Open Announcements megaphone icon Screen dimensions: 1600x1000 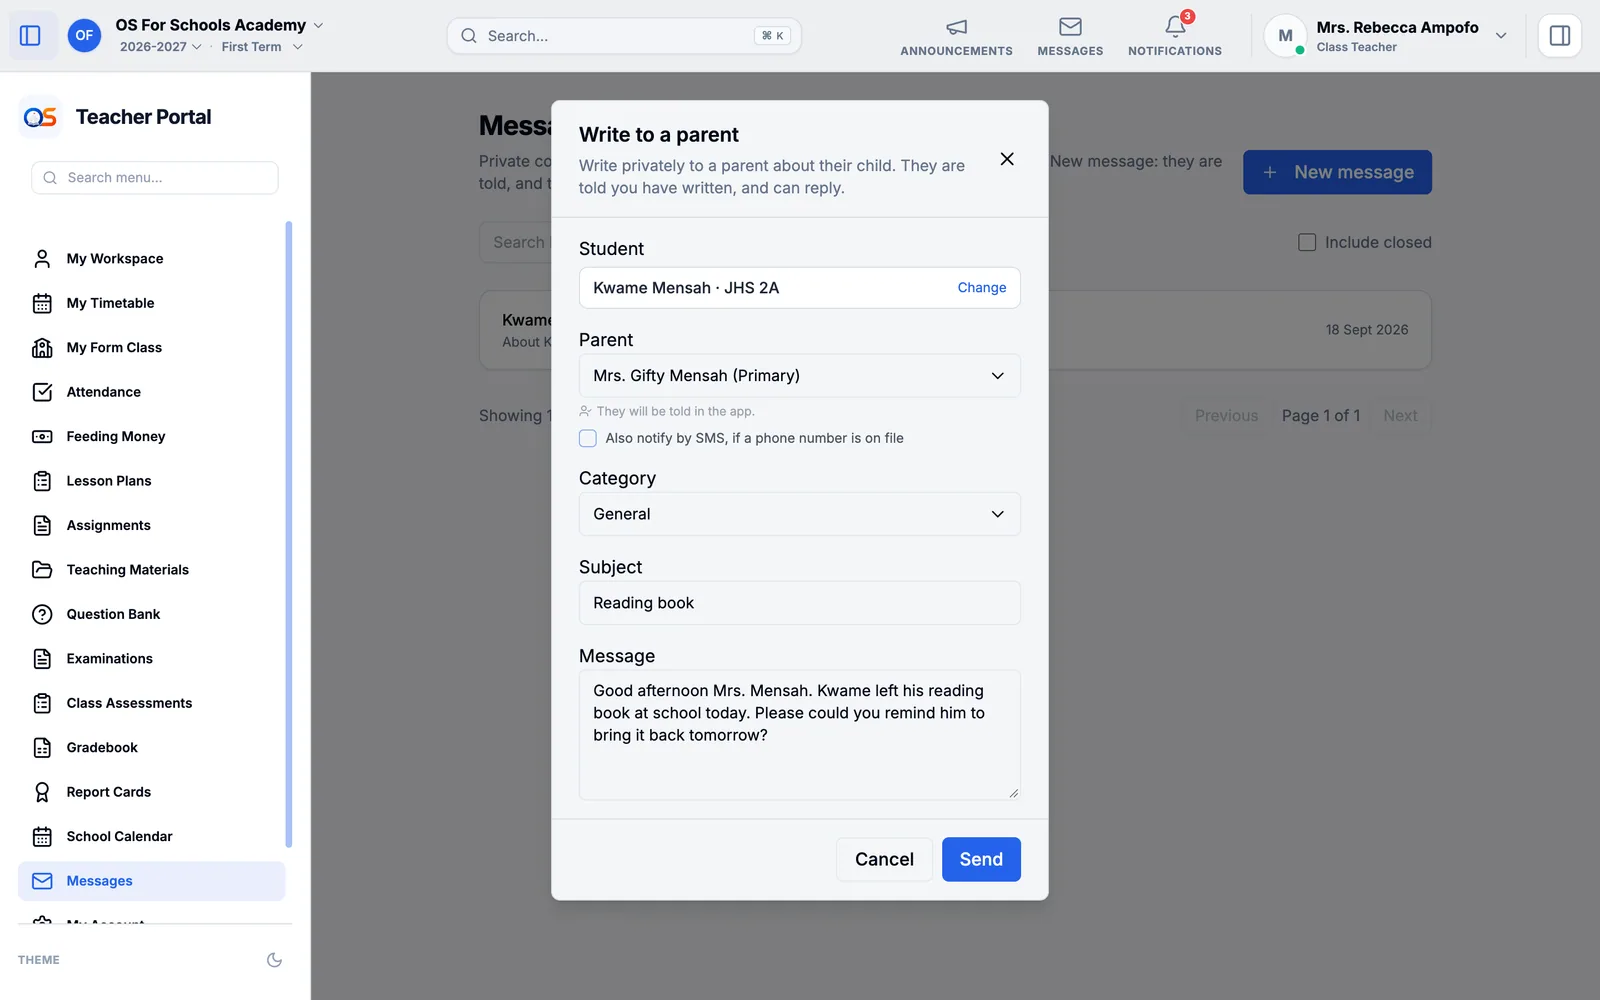956,27
